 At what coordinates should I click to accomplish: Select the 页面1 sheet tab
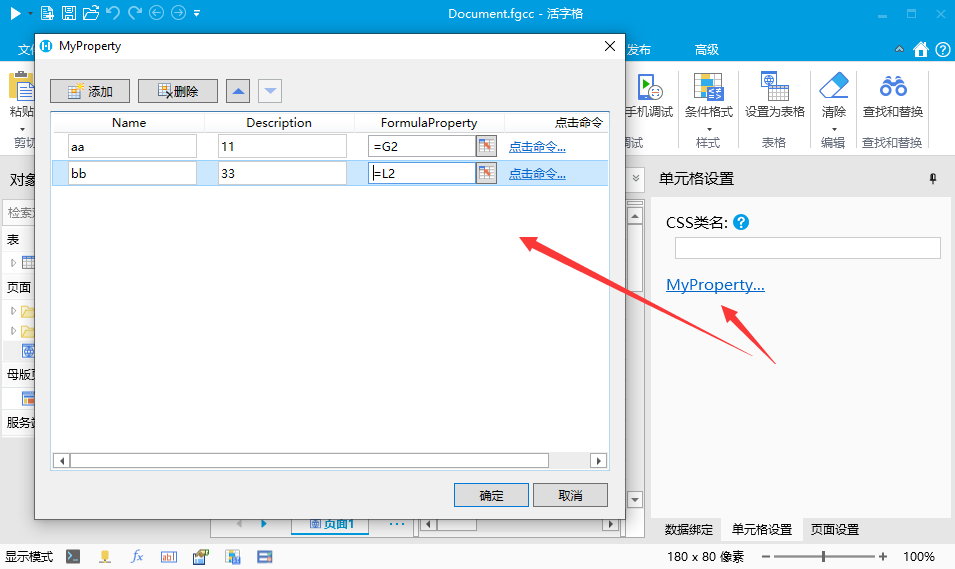[x=331, y=524]
